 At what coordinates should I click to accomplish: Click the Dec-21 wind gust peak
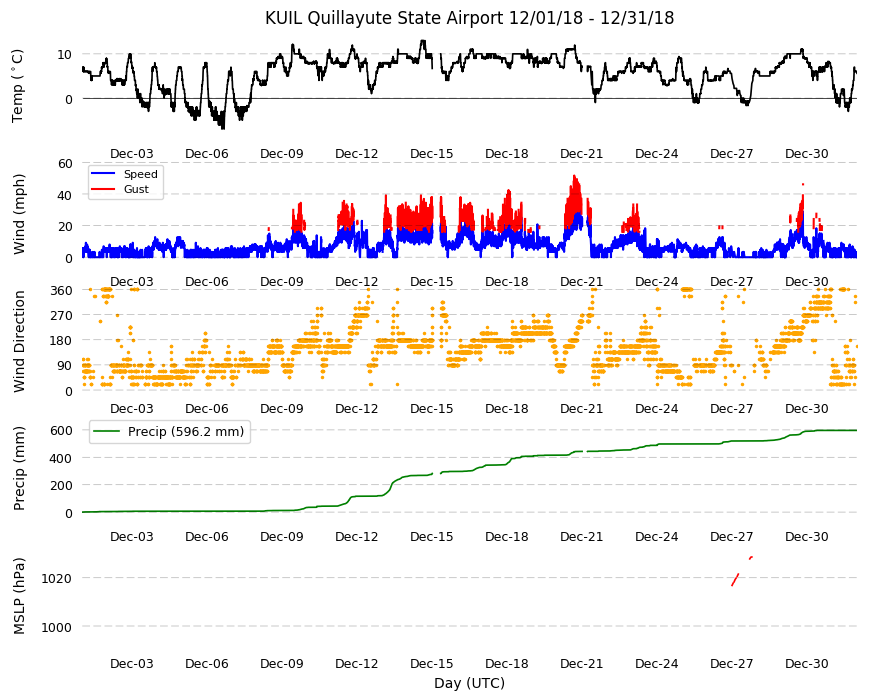pos(575,177)
